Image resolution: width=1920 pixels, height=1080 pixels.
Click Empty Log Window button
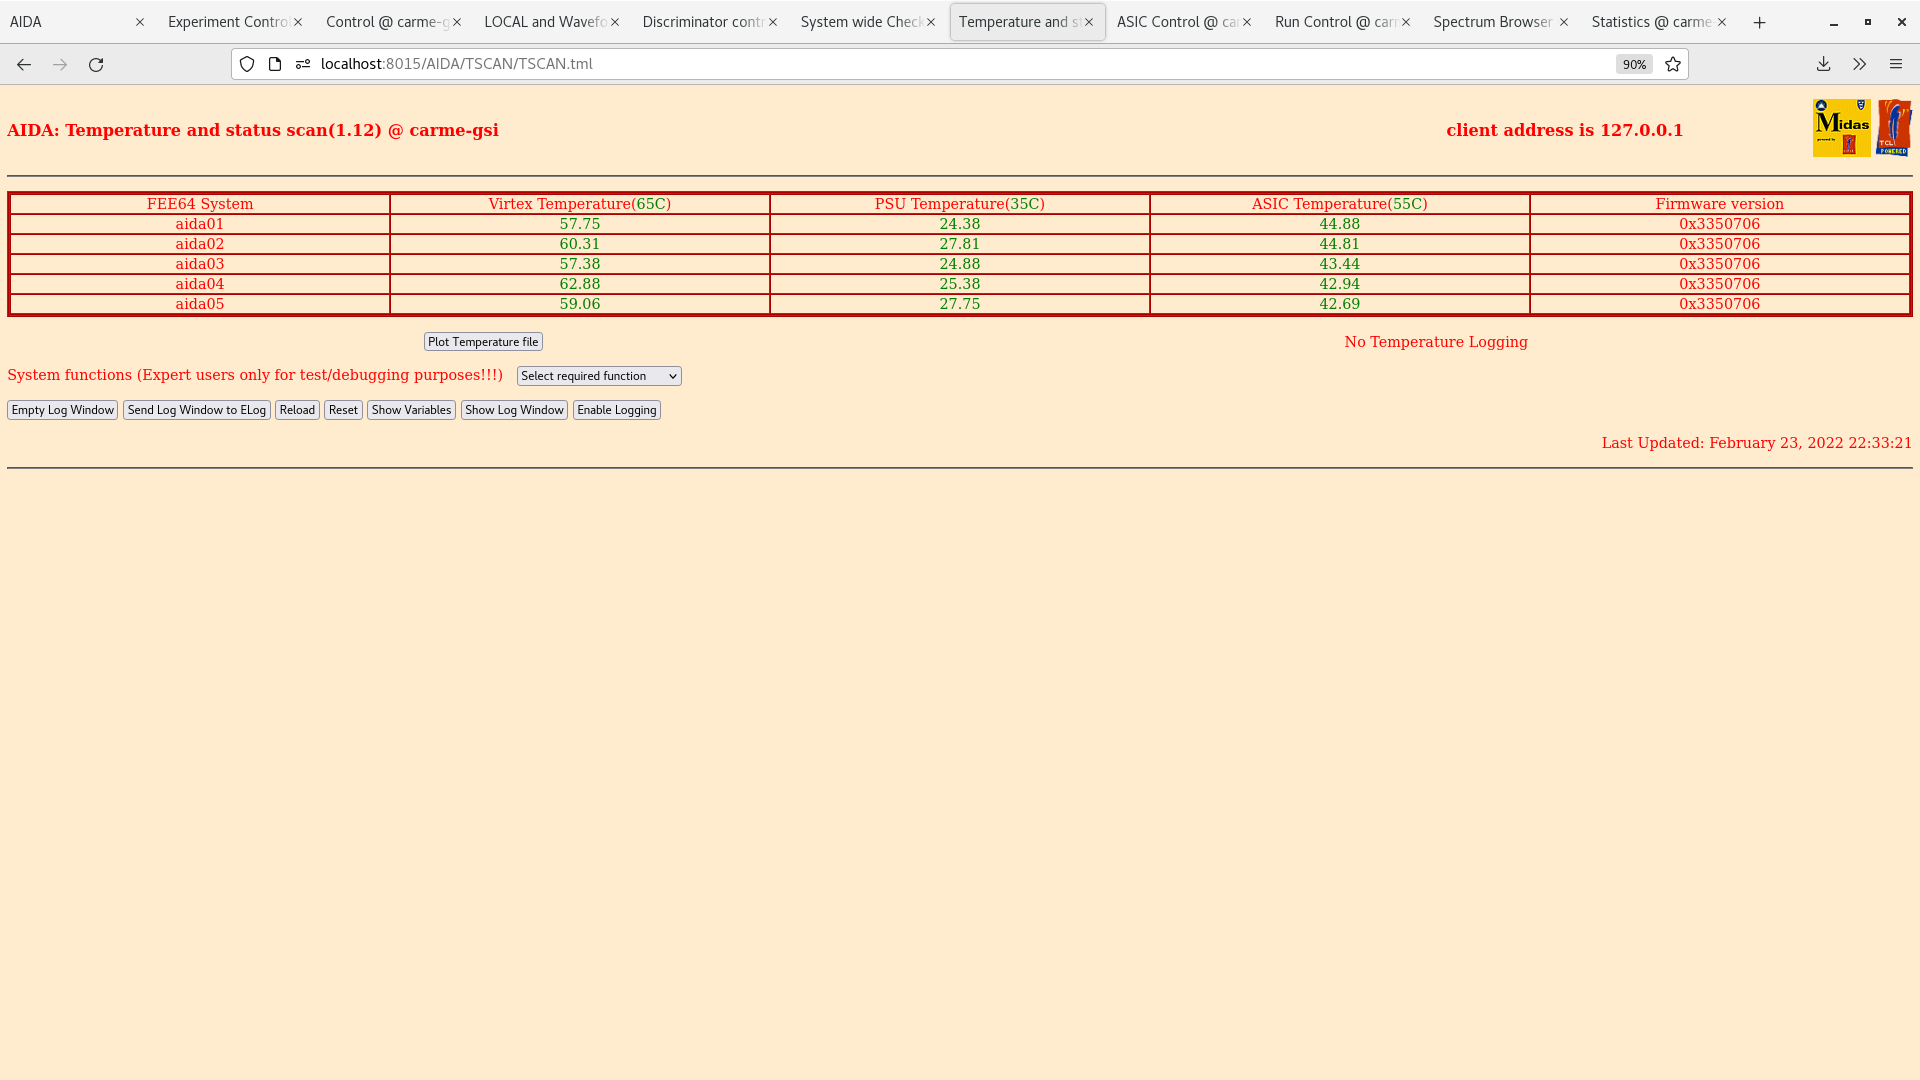coord(62,410)
